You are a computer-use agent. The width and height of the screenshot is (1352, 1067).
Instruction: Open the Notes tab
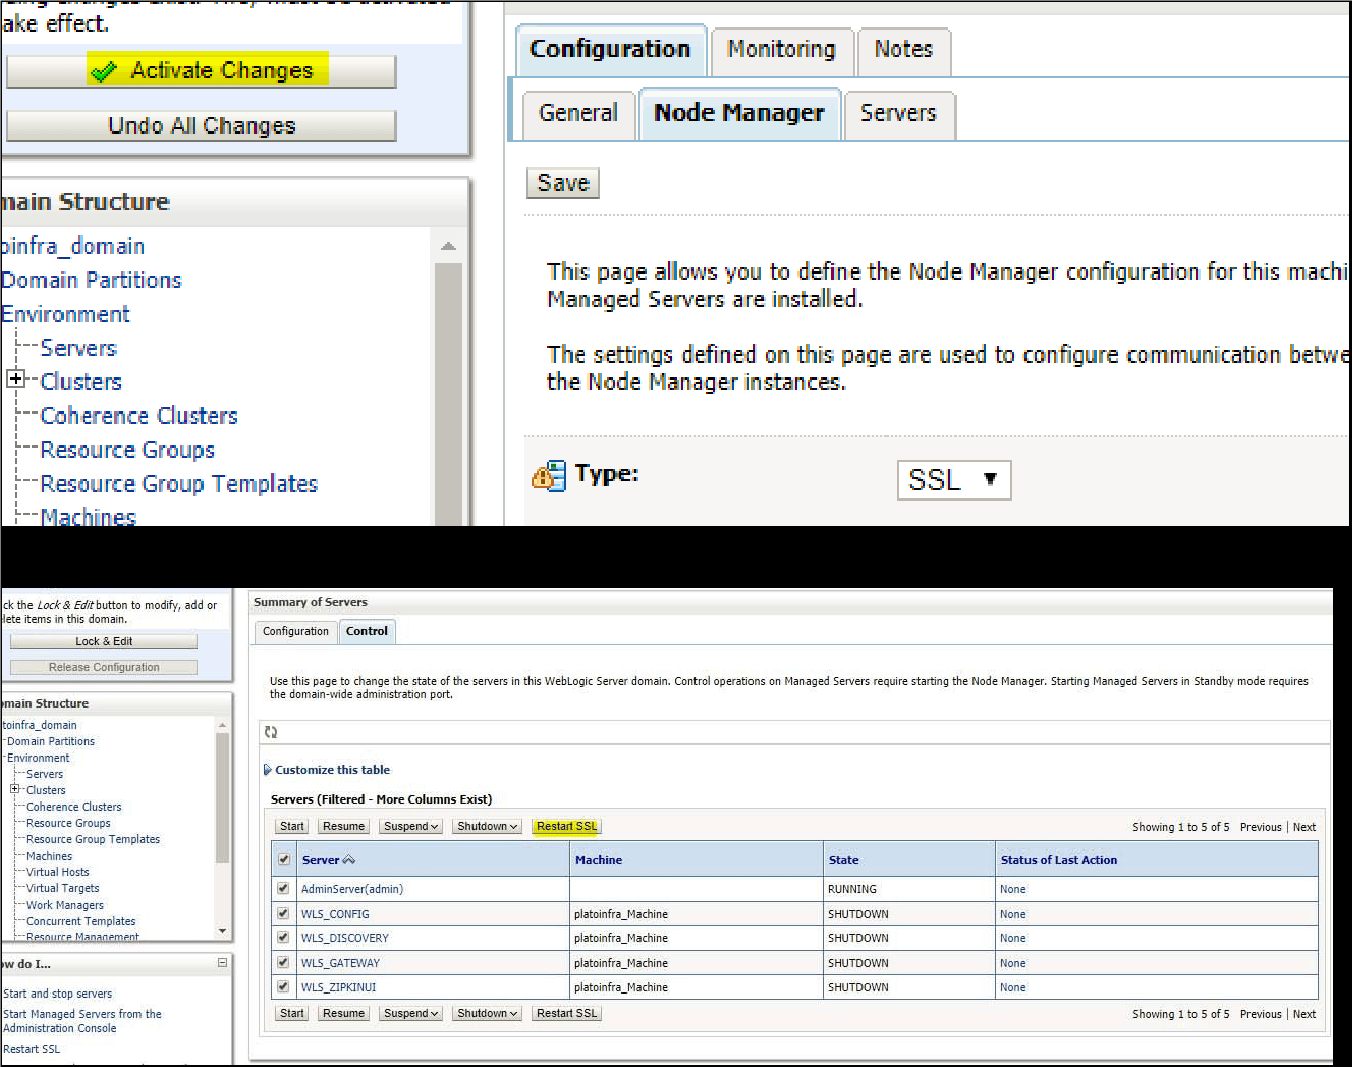tap(904, 50)
